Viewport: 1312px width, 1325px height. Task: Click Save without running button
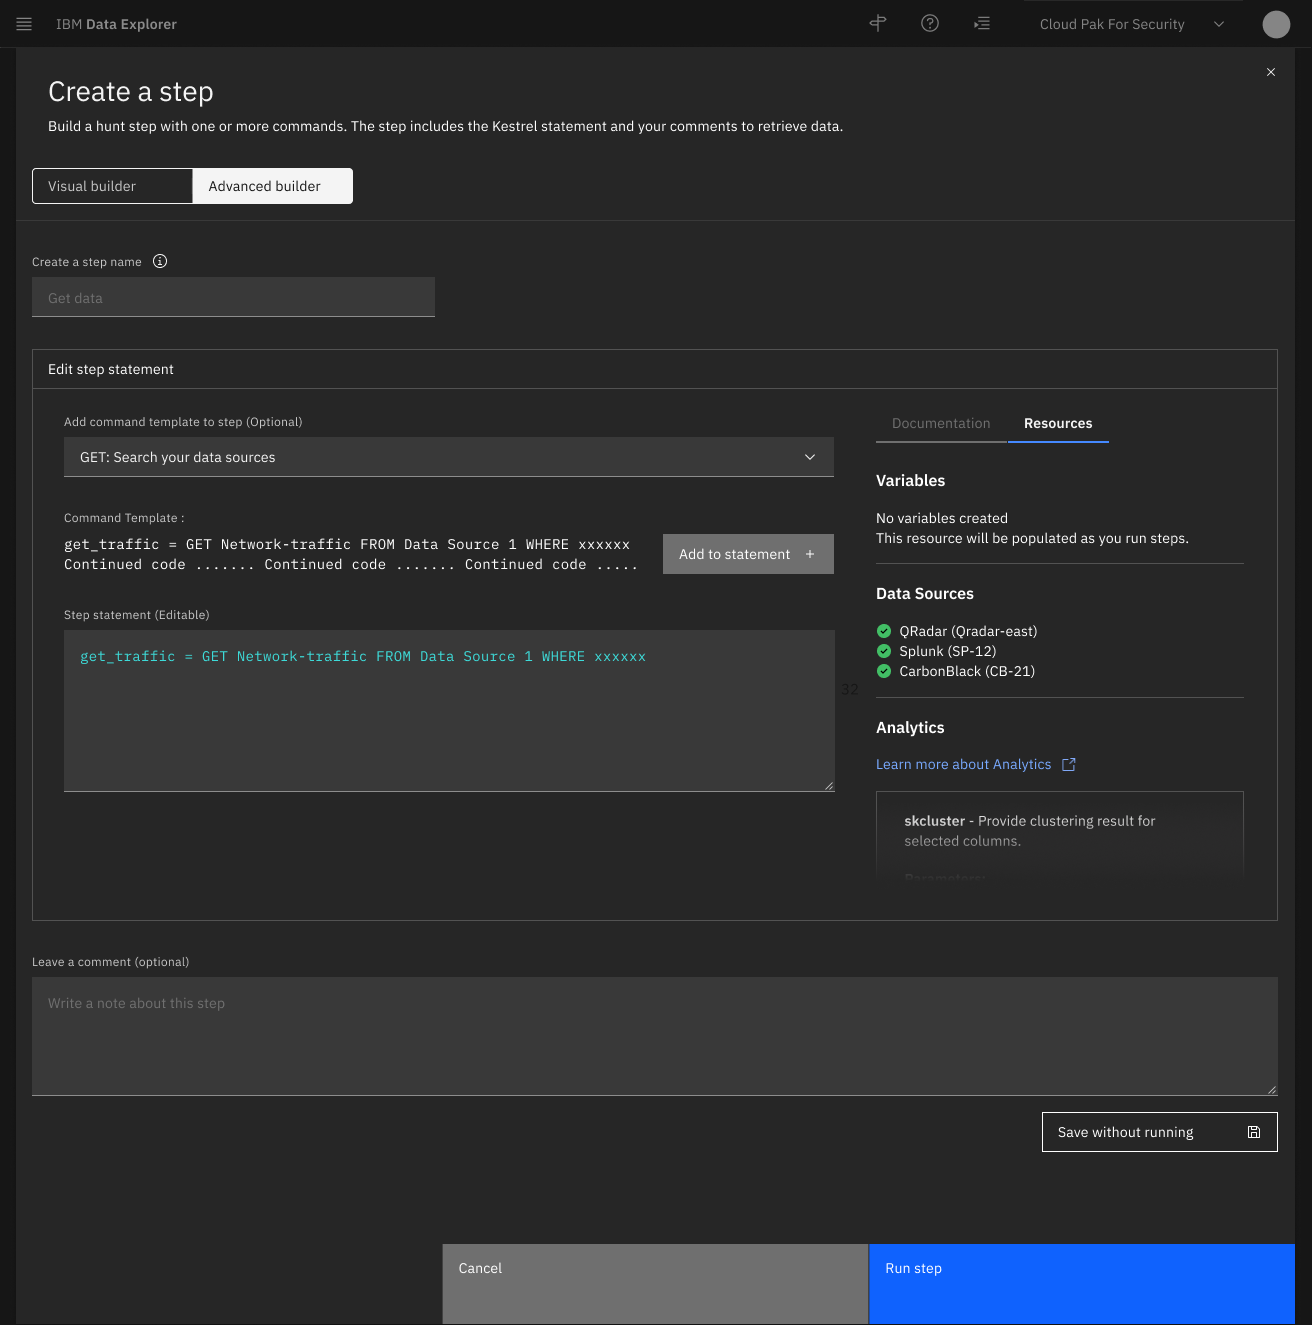[x=1160, y=1132]
